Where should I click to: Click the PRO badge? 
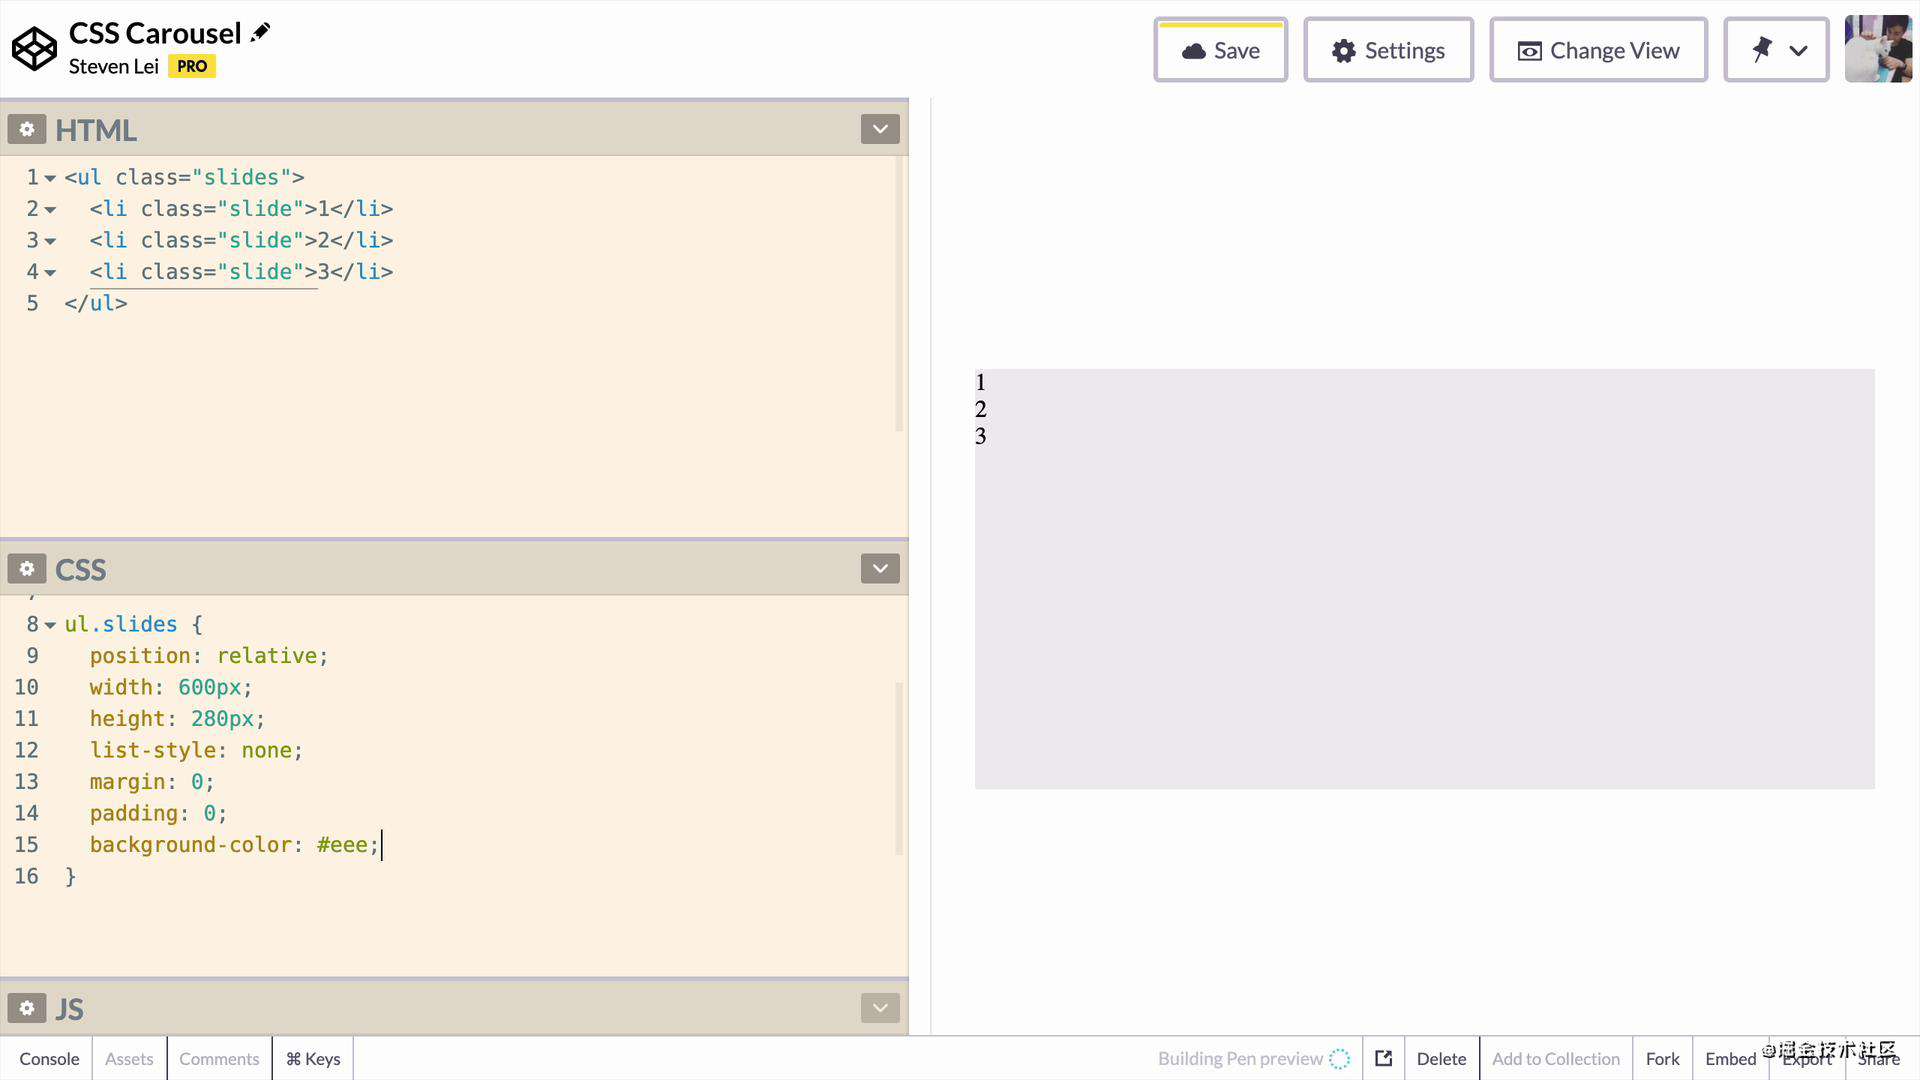click(x=192, y=66)
